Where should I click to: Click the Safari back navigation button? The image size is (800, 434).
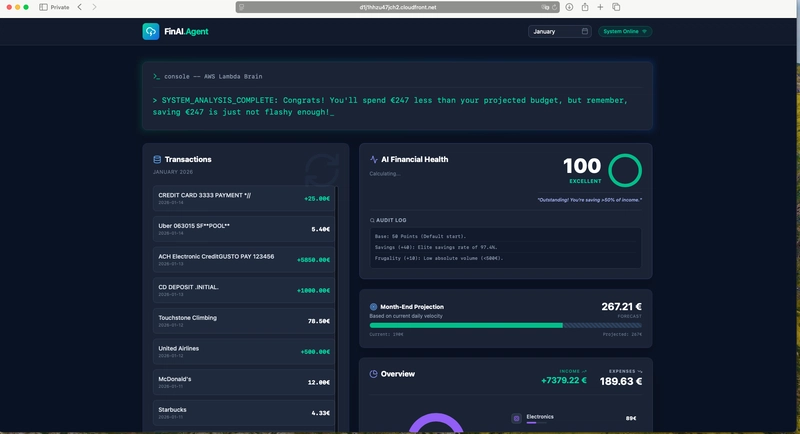80,7
